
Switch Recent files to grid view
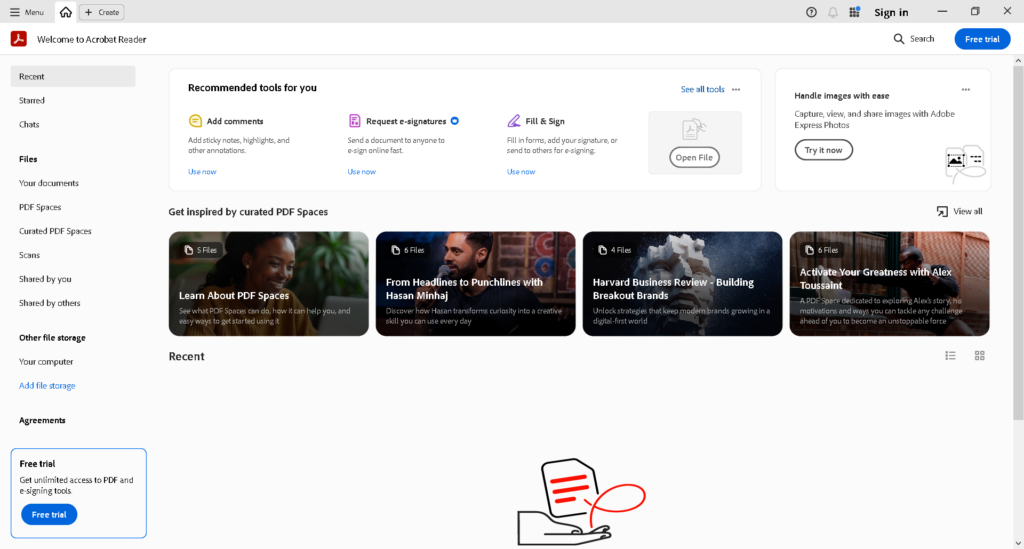tap(980, 356)
